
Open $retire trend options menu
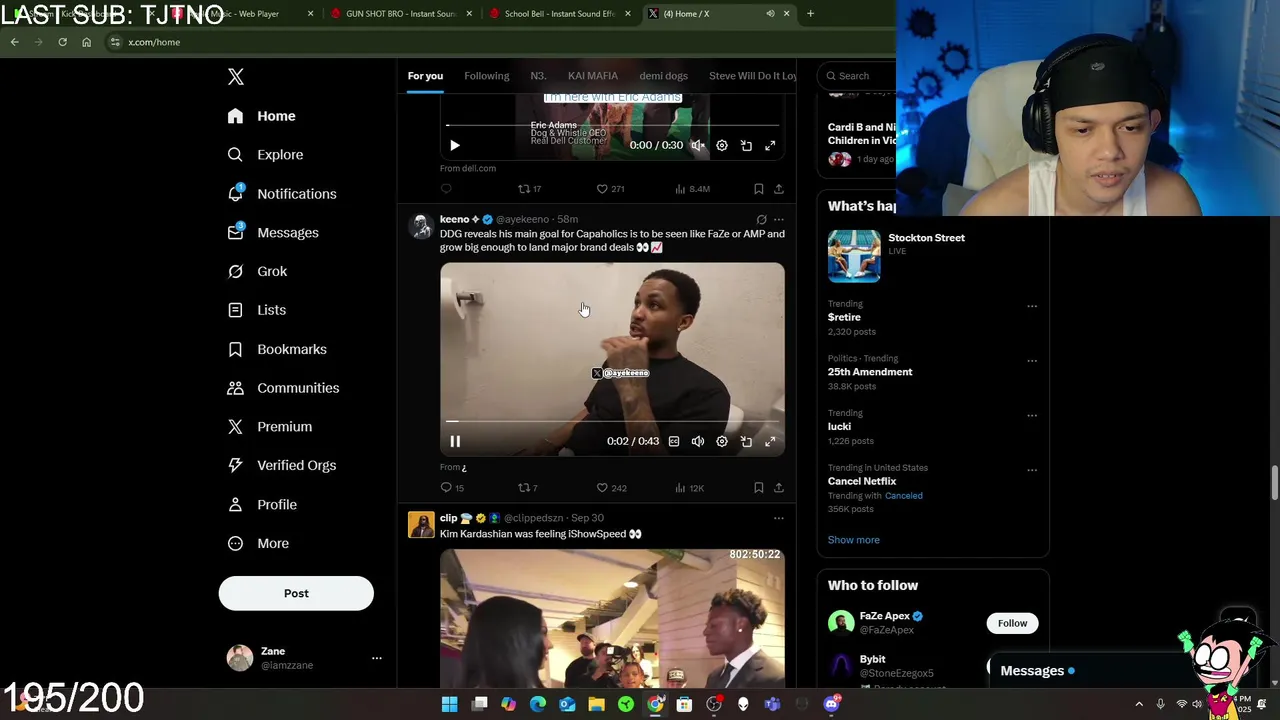click(x=1032, y=307)
